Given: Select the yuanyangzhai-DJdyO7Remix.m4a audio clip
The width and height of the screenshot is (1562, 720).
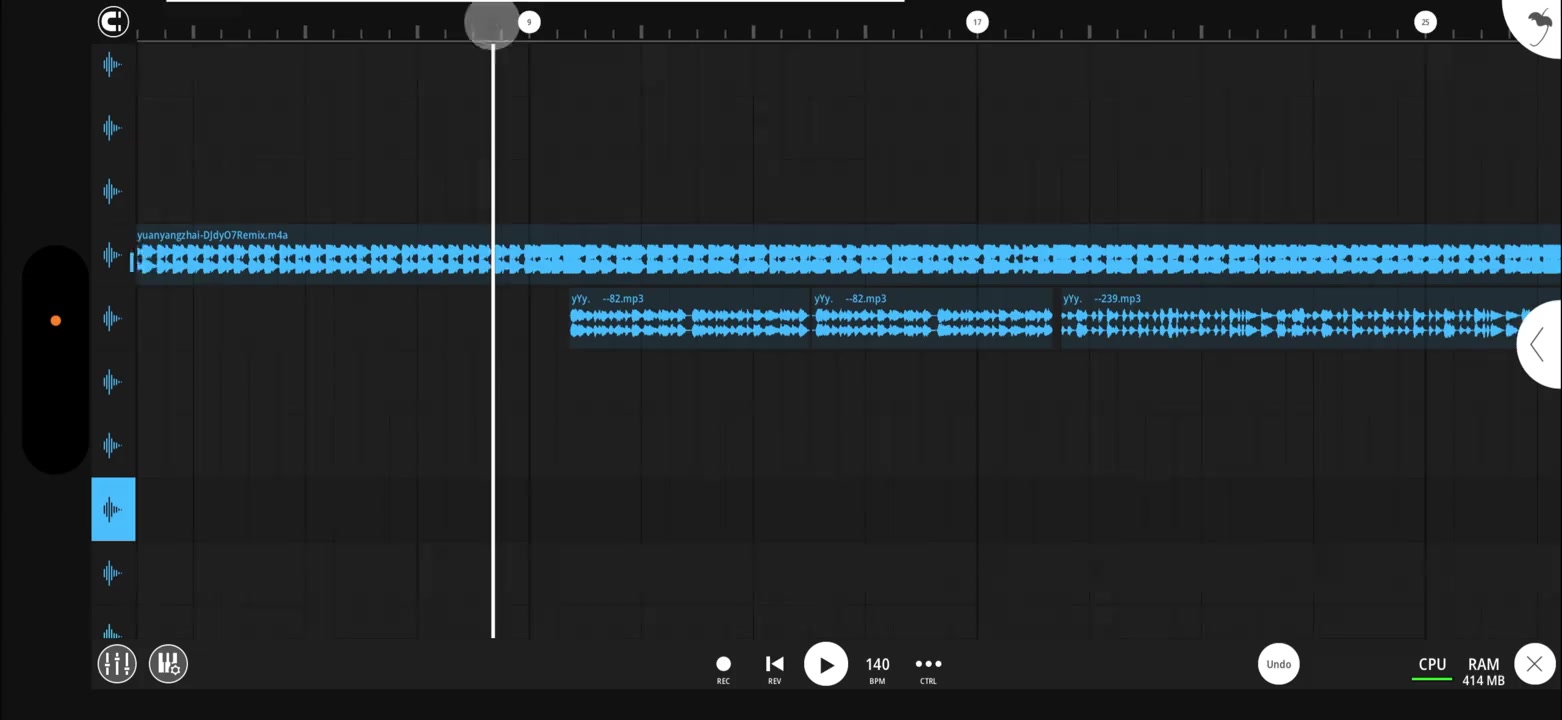Looking at the screenshot, I should coord(848,254).
